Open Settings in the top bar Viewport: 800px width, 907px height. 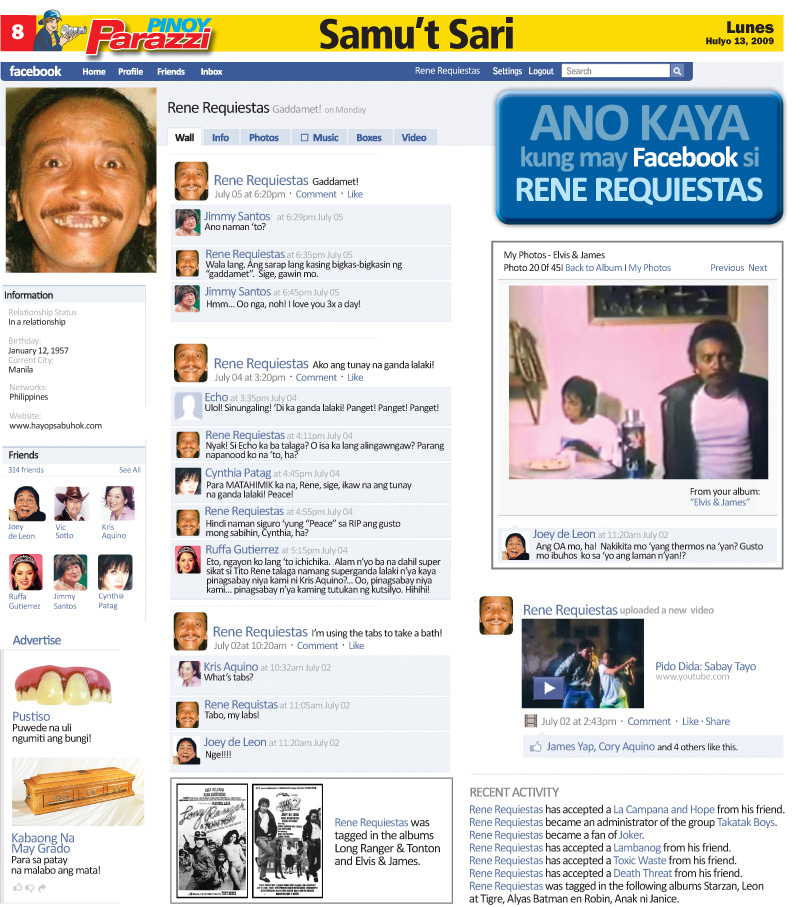click(507, 71)
